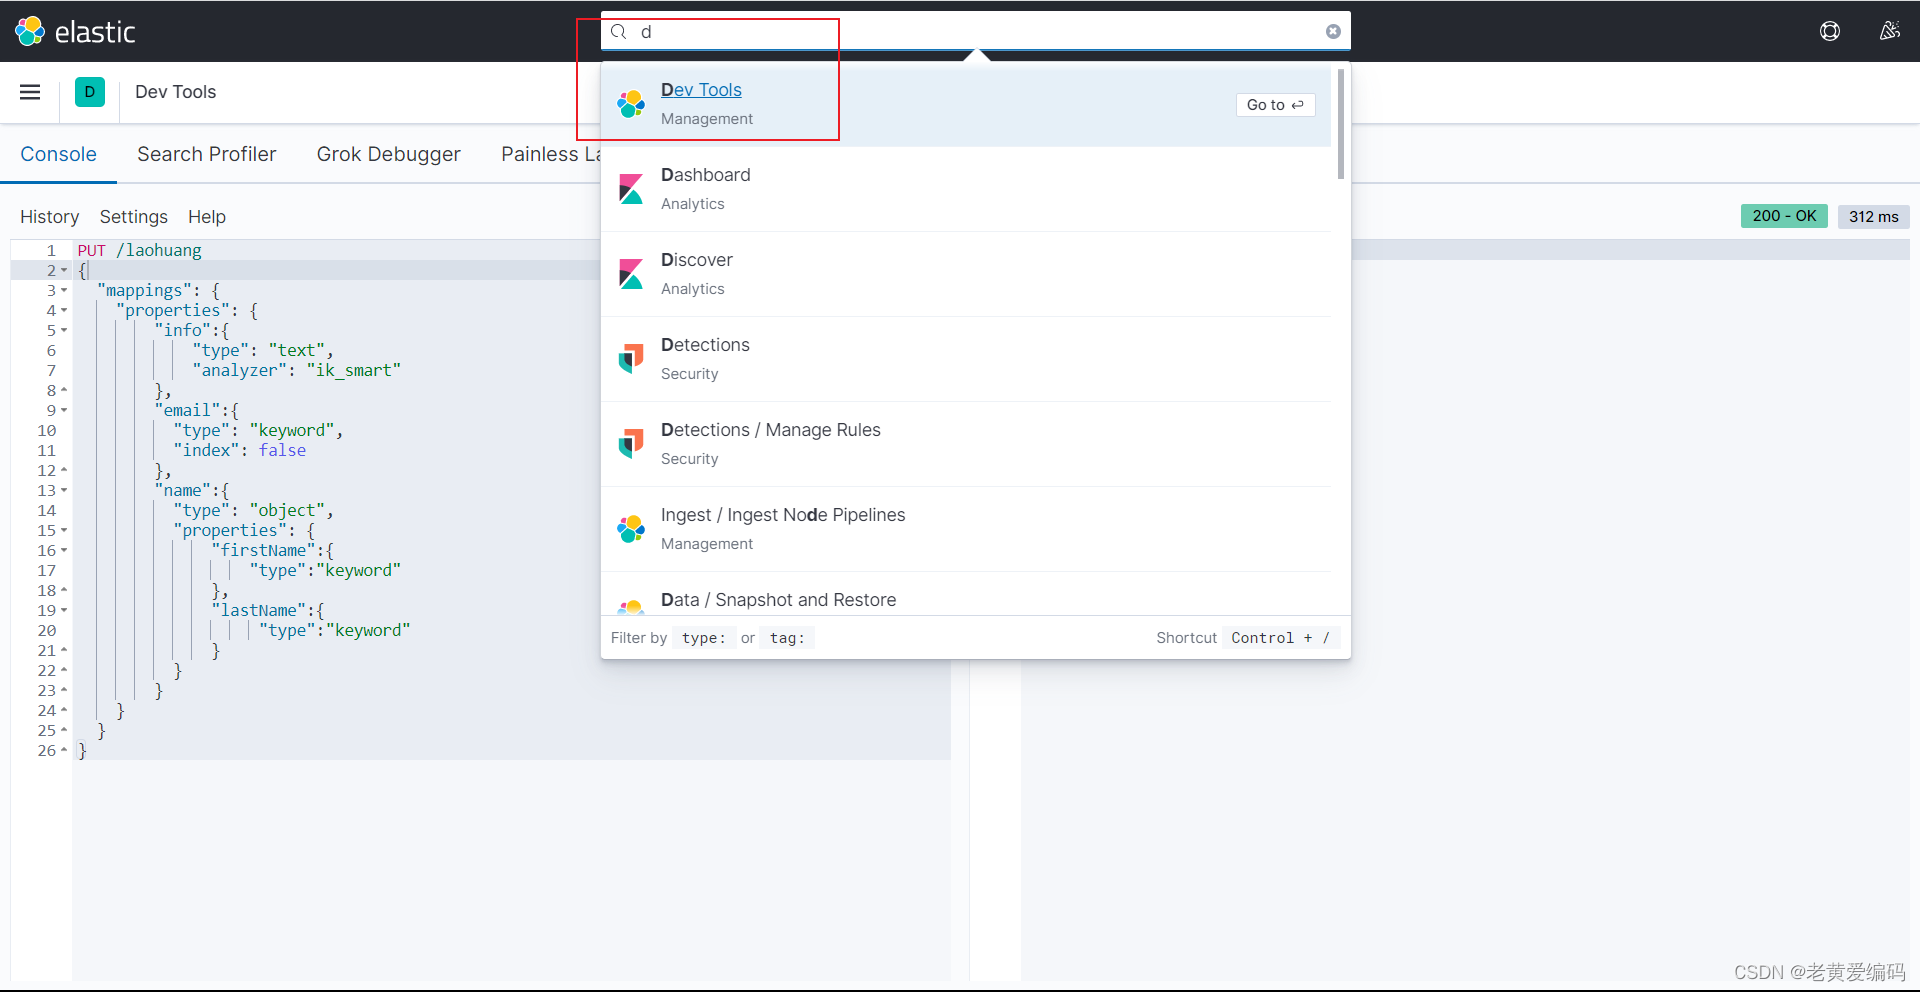This screenshot has height=992, width=1920.
Task: Click the "analyzer": "ik_smart" line
Action: tap(297, 370)
